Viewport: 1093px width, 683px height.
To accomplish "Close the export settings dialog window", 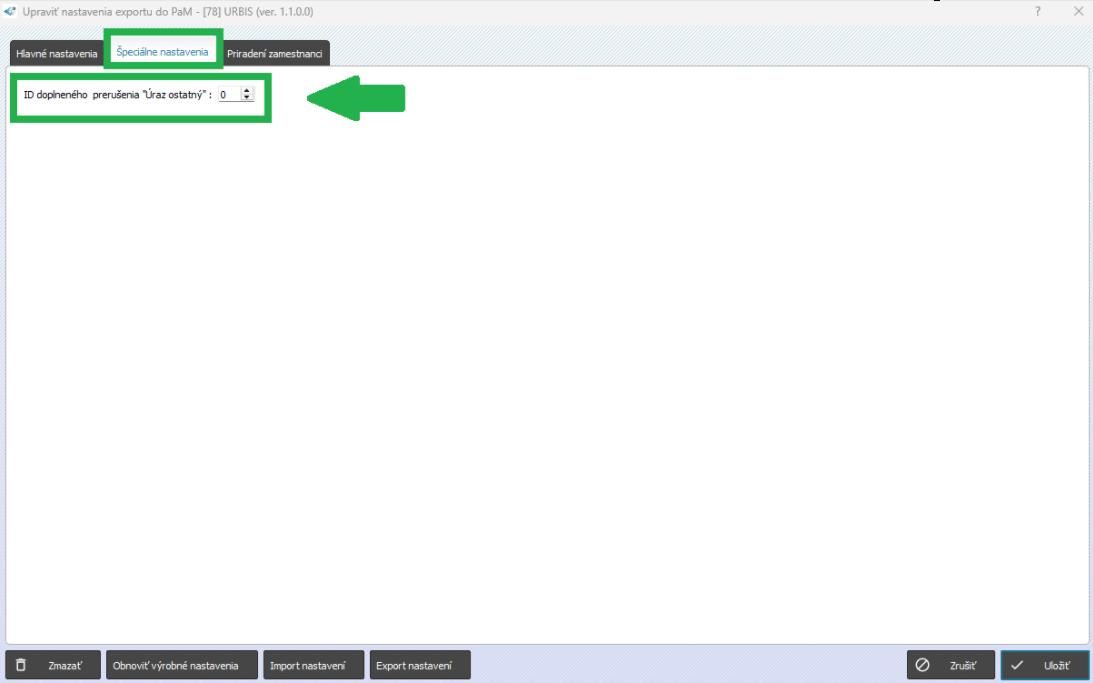I will [x=1078, y=11].
